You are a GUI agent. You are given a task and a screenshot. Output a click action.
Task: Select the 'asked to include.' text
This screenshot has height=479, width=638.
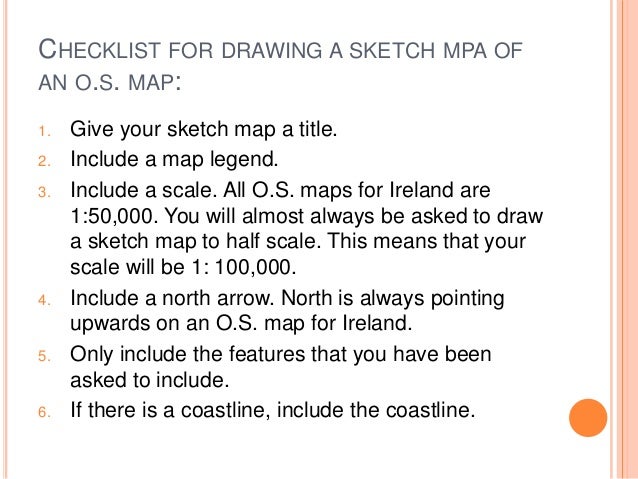tap(150, 380)
